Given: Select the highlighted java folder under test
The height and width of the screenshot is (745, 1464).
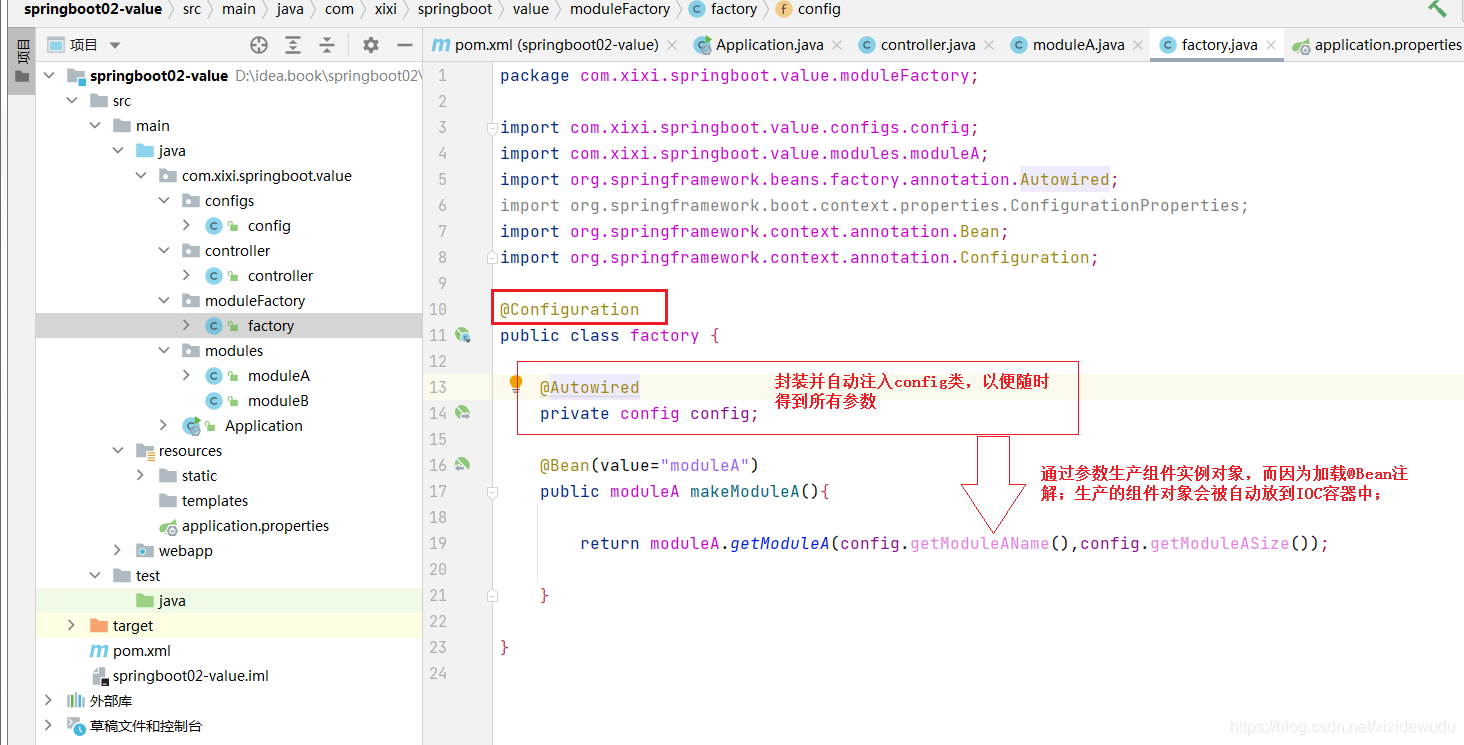Looking at the screenshot, I should click(x=172, y=601).
